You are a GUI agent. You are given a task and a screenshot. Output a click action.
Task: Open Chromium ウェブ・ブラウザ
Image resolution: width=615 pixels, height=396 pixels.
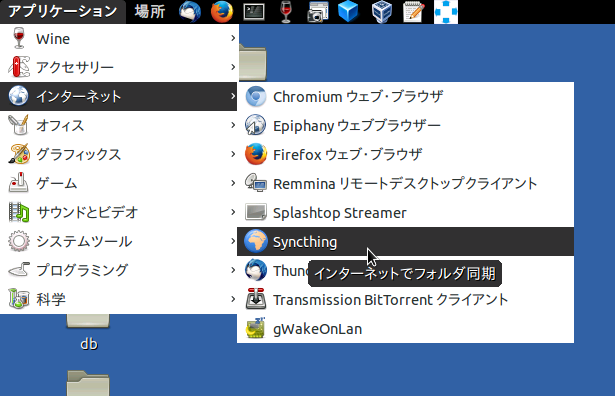coord(406,96)
